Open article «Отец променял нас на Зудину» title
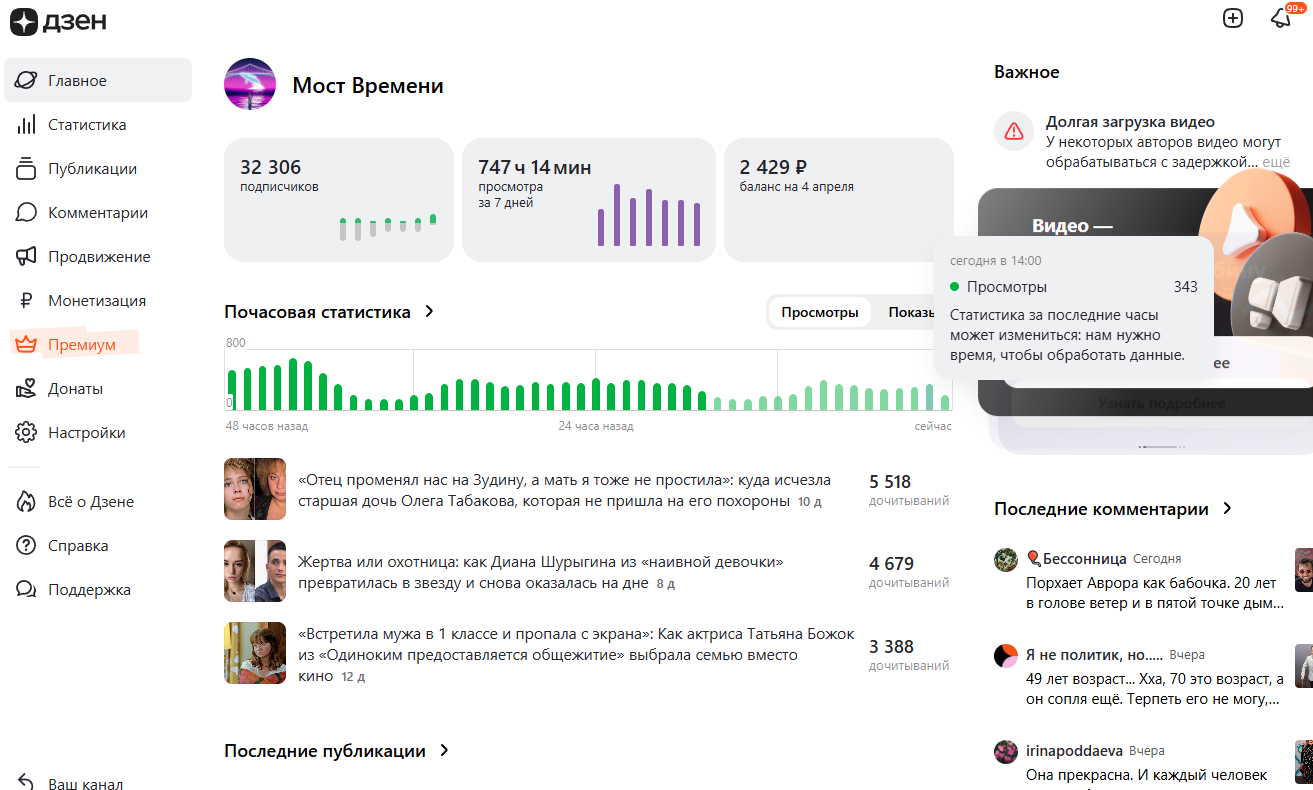Image resolution: width=1313 pixels, height=790 pixels. point(564,490)
